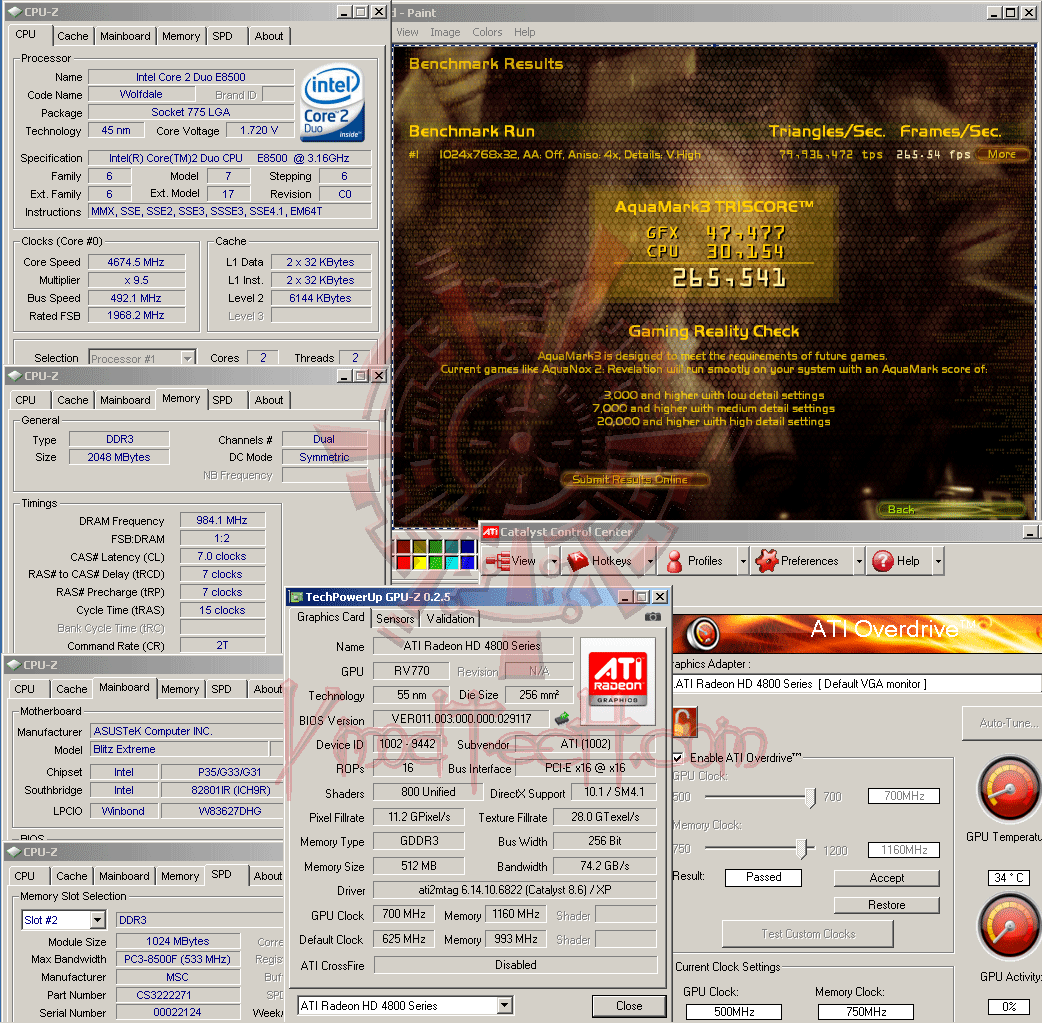Pick the navy blue swatch in Paint palette
Viewport: 1042px width, 1024px height.
468,547
